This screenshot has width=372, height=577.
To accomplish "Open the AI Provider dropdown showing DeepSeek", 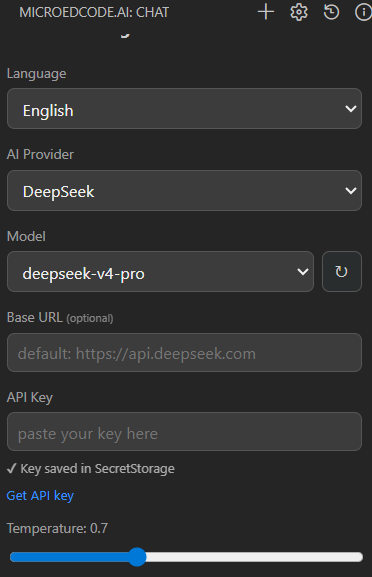I will pos(184,191).
